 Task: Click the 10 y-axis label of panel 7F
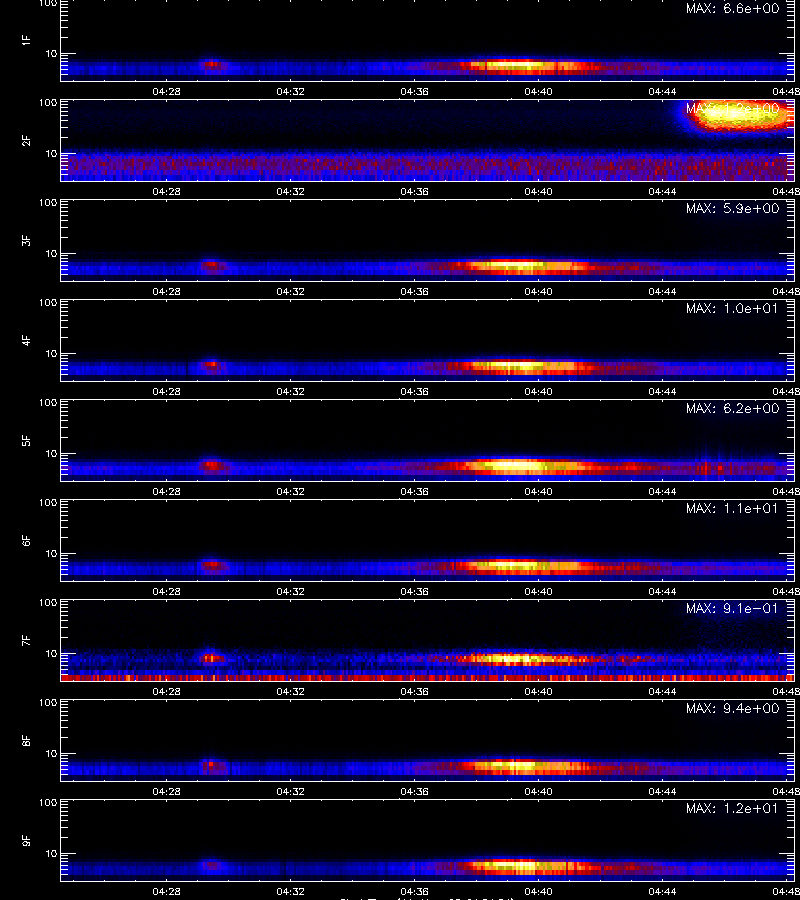point(51,653)
